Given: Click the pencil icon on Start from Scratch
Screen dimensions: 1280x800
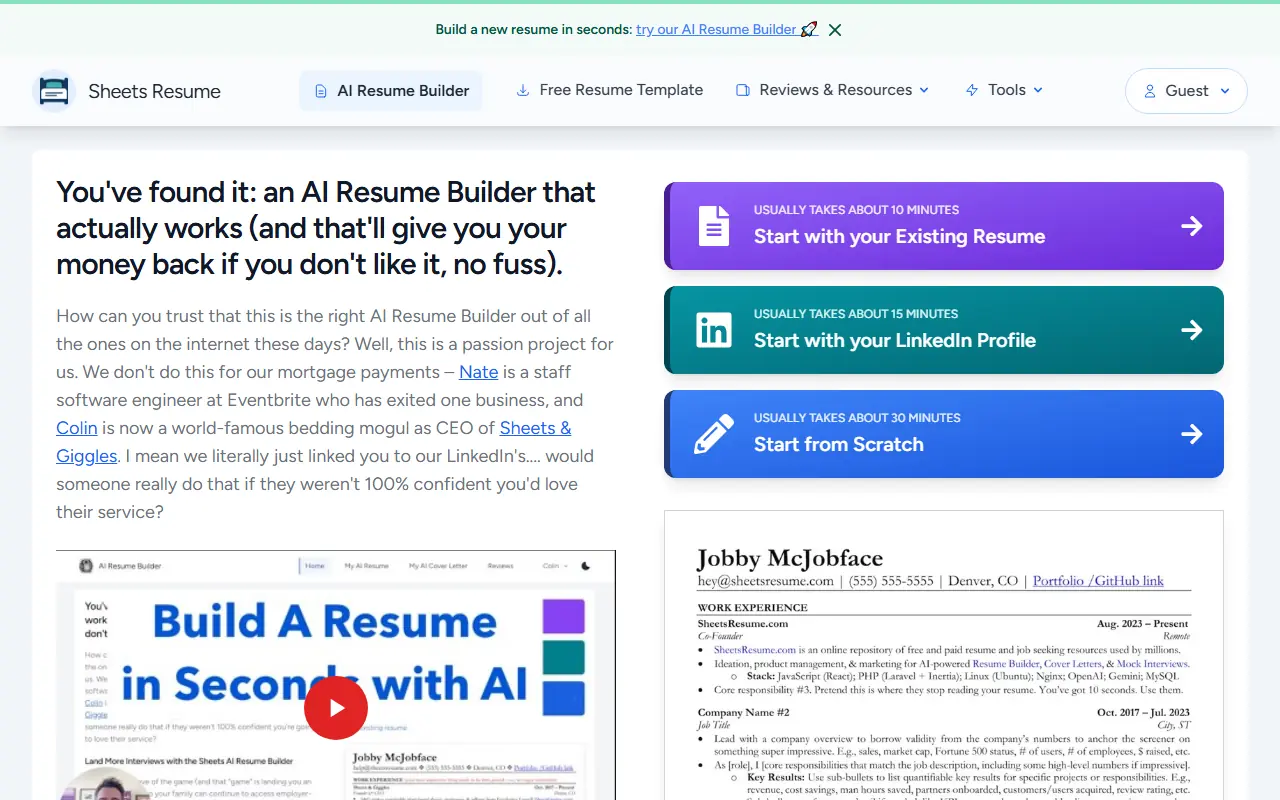Looking at the screenshot, I should pos(713,434).
